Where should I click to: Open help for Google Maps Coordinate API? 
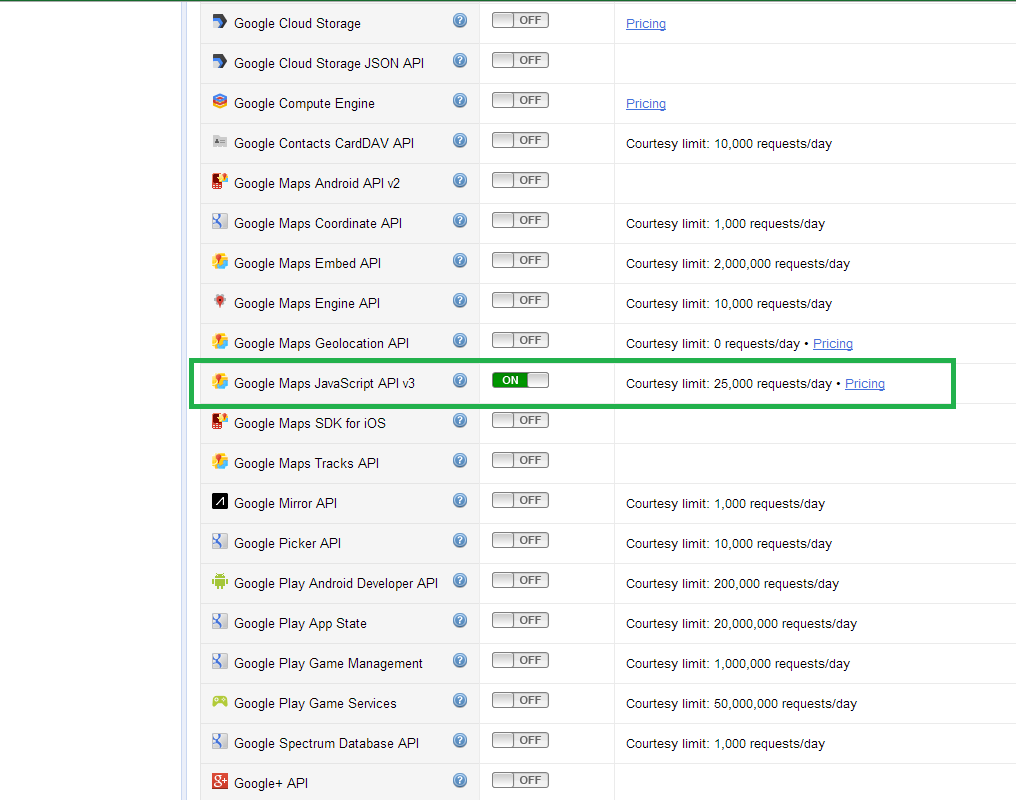coord(460,221)
